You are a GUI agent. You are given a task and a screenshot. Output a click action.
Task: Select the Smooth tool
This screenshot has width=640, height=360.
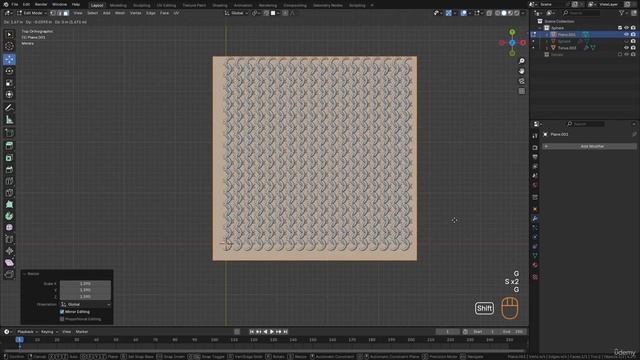click(x=9, y=227)
